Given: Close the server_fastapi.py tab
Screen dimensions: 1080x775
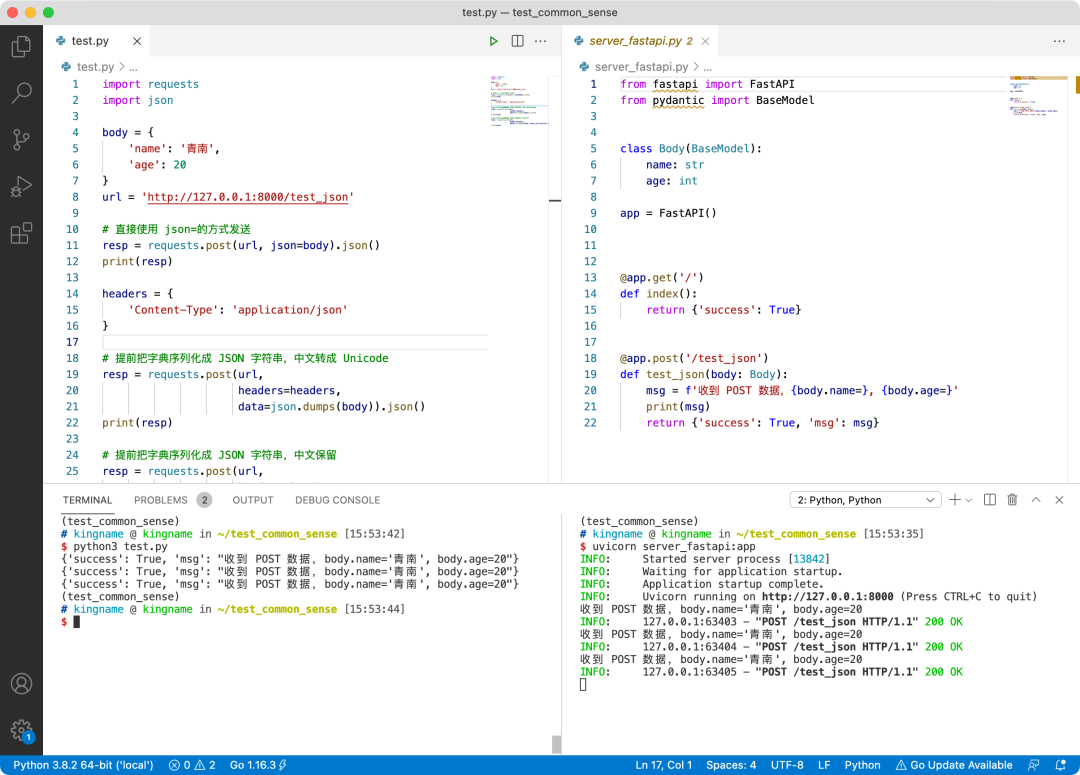Looking at the screenshot, I should pyautogui.click(x=705, y=41).
